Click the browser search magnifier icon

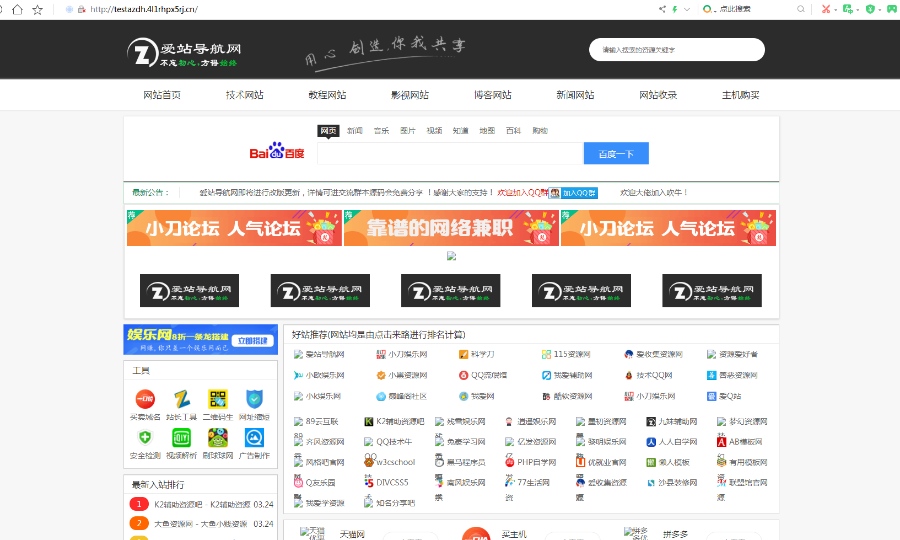coord(801,9)
